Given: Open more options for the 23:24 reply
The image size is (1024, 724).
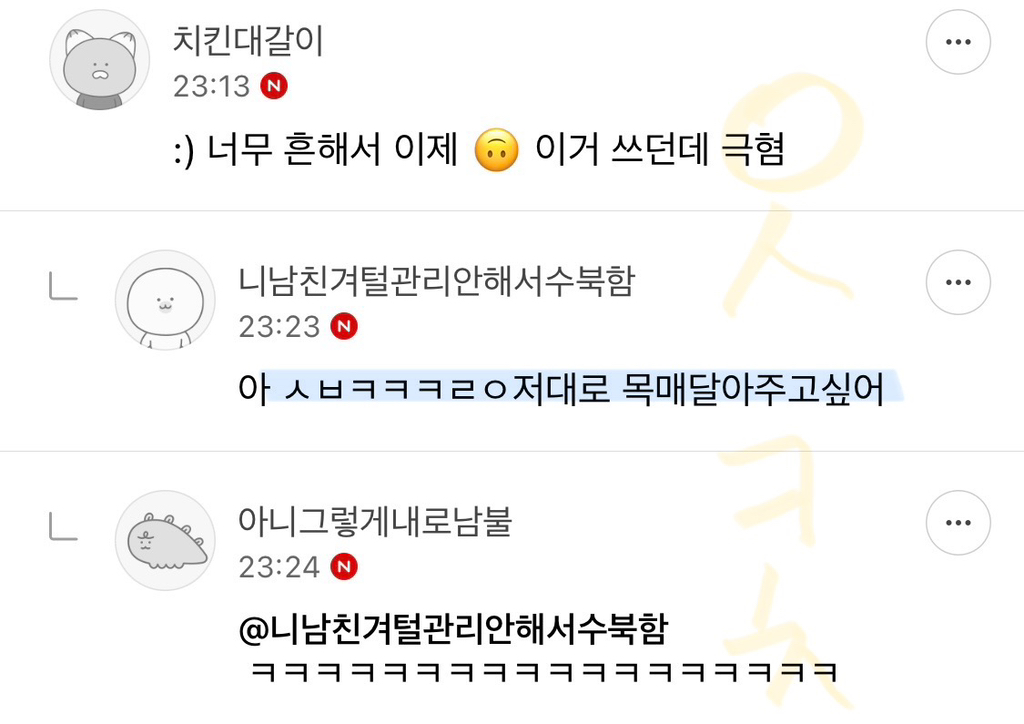Looking at the screenshot, I should point(958,522).
